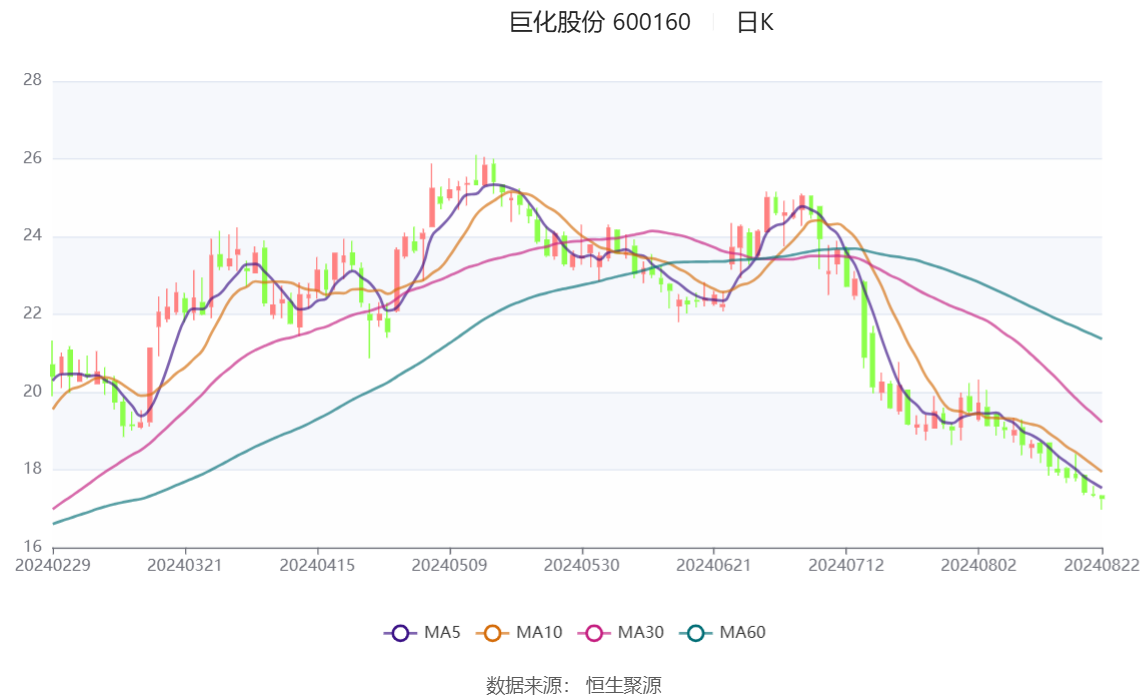Click the x-axis date 20240321
This screenshot has height=699, width=1148.
click(x=184, y=566)
